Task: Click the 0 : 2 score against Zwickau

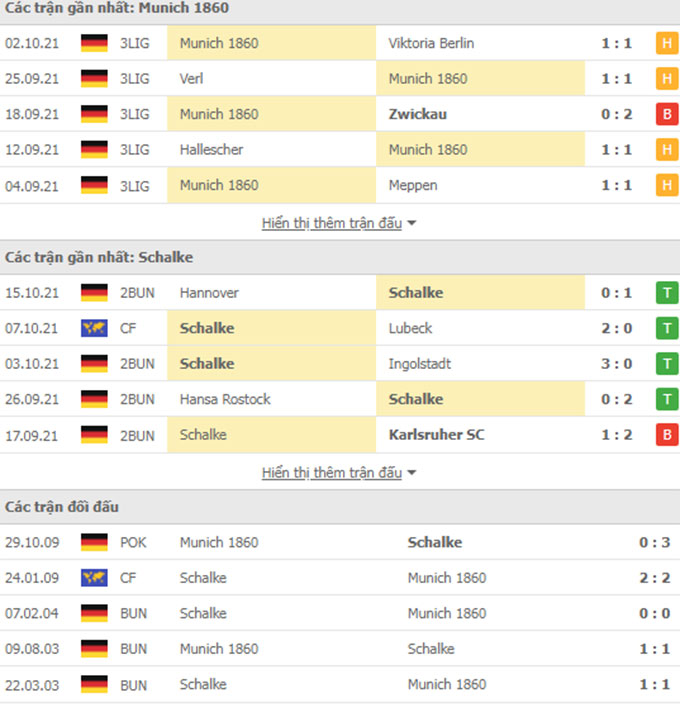Action: 616,114
